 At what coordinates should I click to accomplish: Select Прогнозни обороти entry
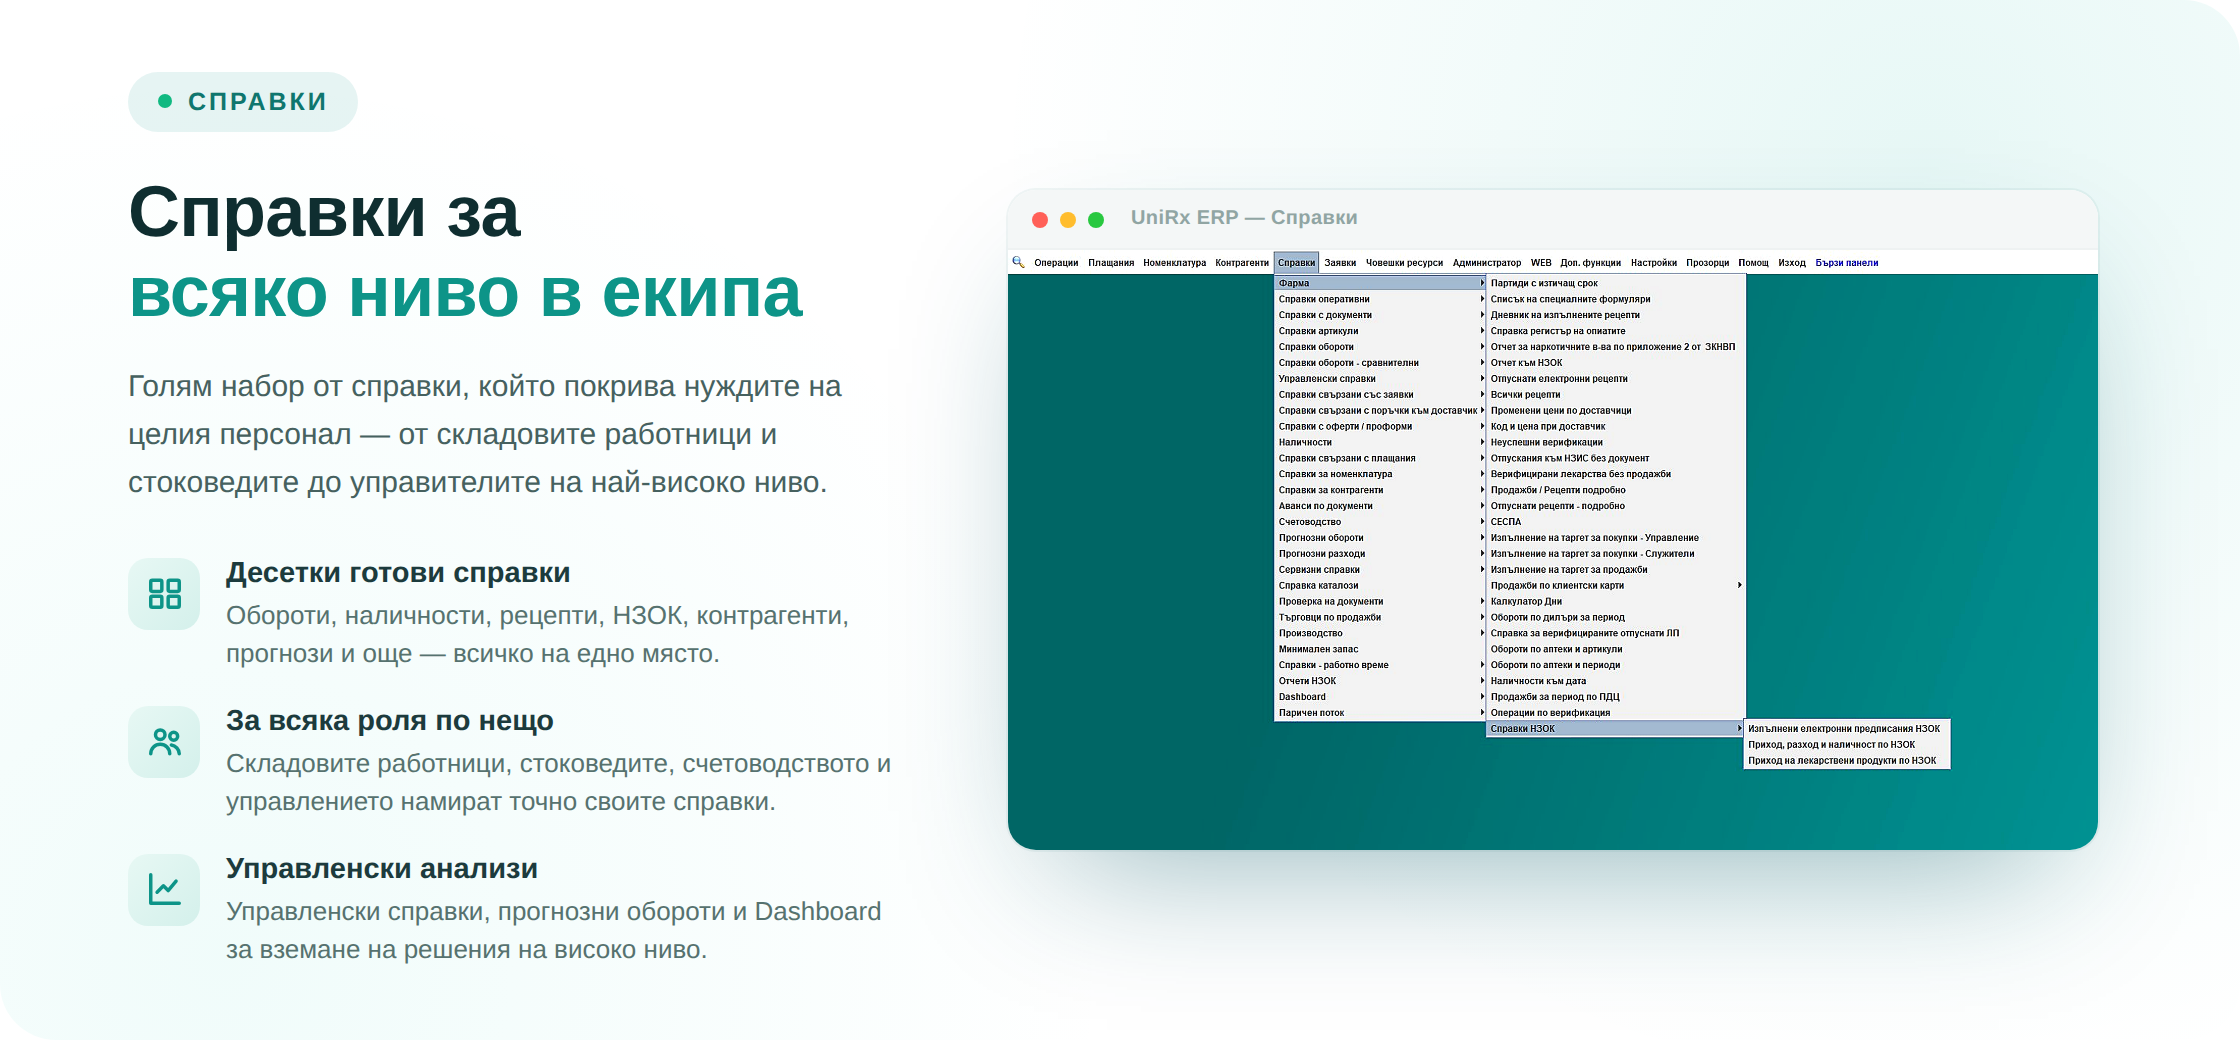(x=1380, y=538)
